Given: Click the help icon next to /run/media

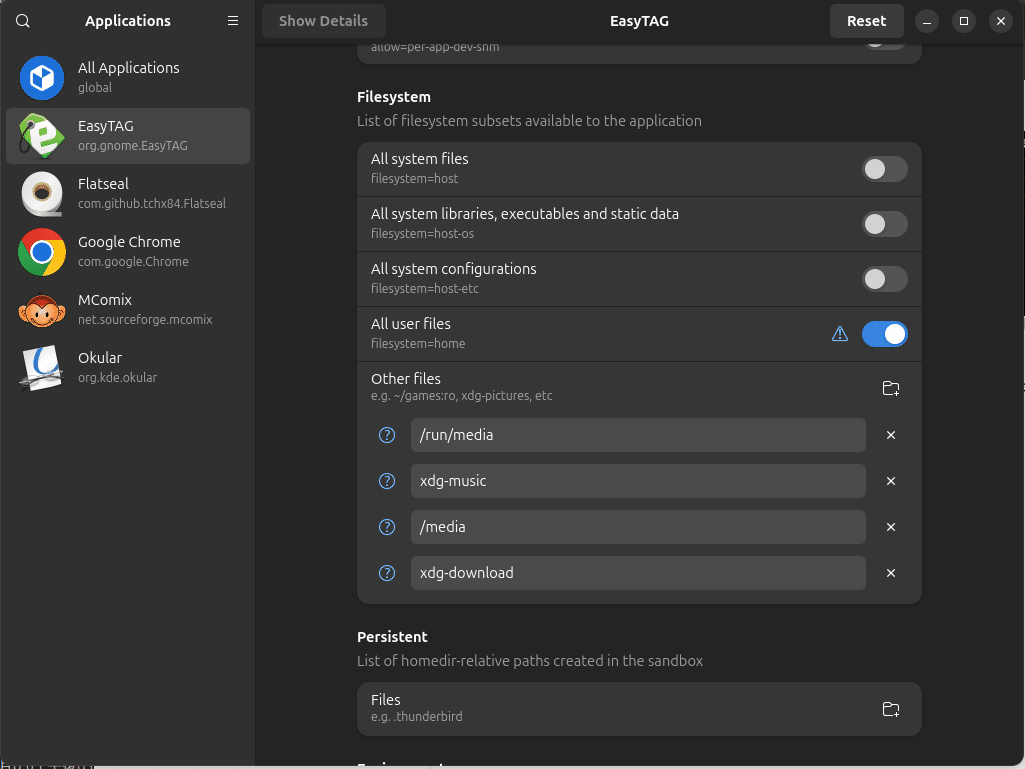Looking at the screenshot, I should pyautogui.click(x=387, y=435).
